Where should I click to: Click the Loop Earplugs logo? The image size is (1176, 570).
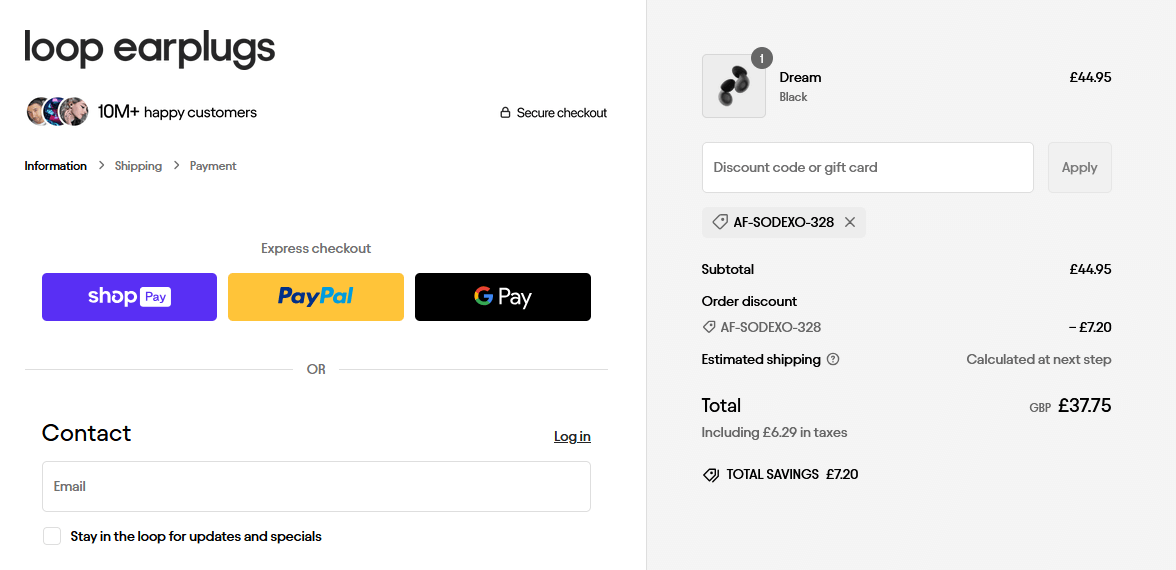pos(149,48)
